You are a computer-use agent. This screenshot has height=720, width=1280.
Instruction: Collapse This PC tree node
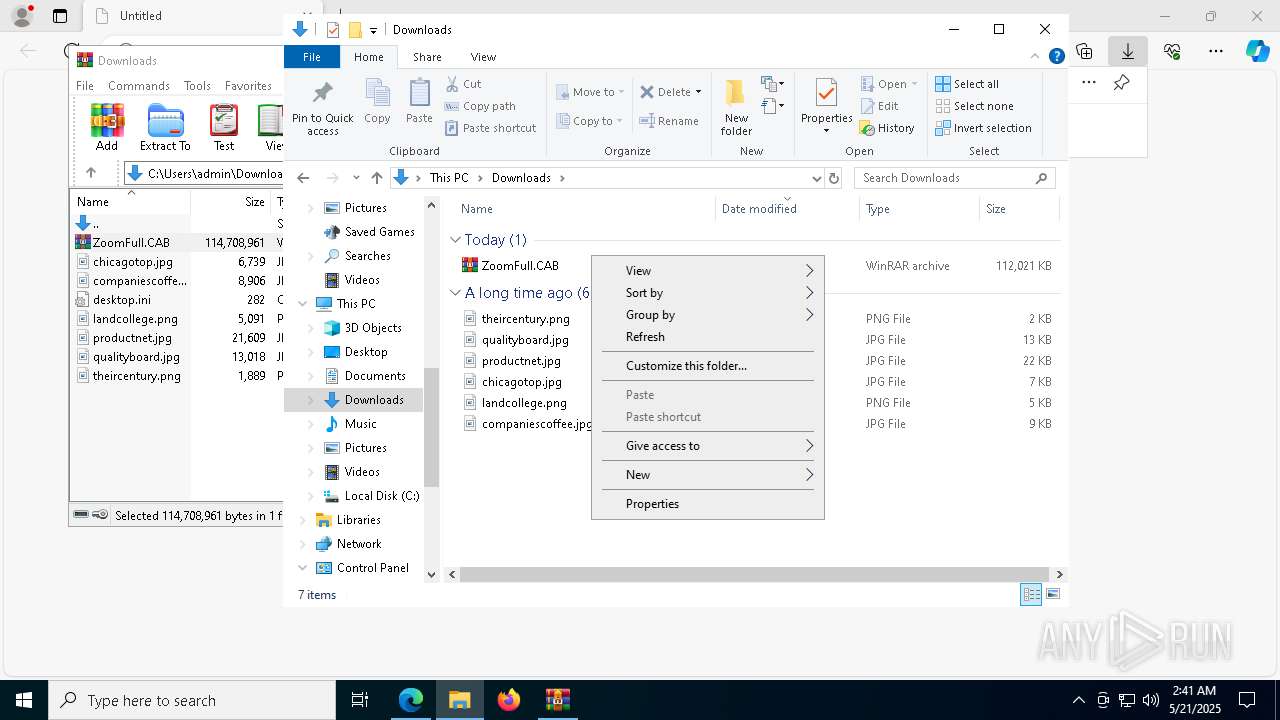click(x=303, y=304)
